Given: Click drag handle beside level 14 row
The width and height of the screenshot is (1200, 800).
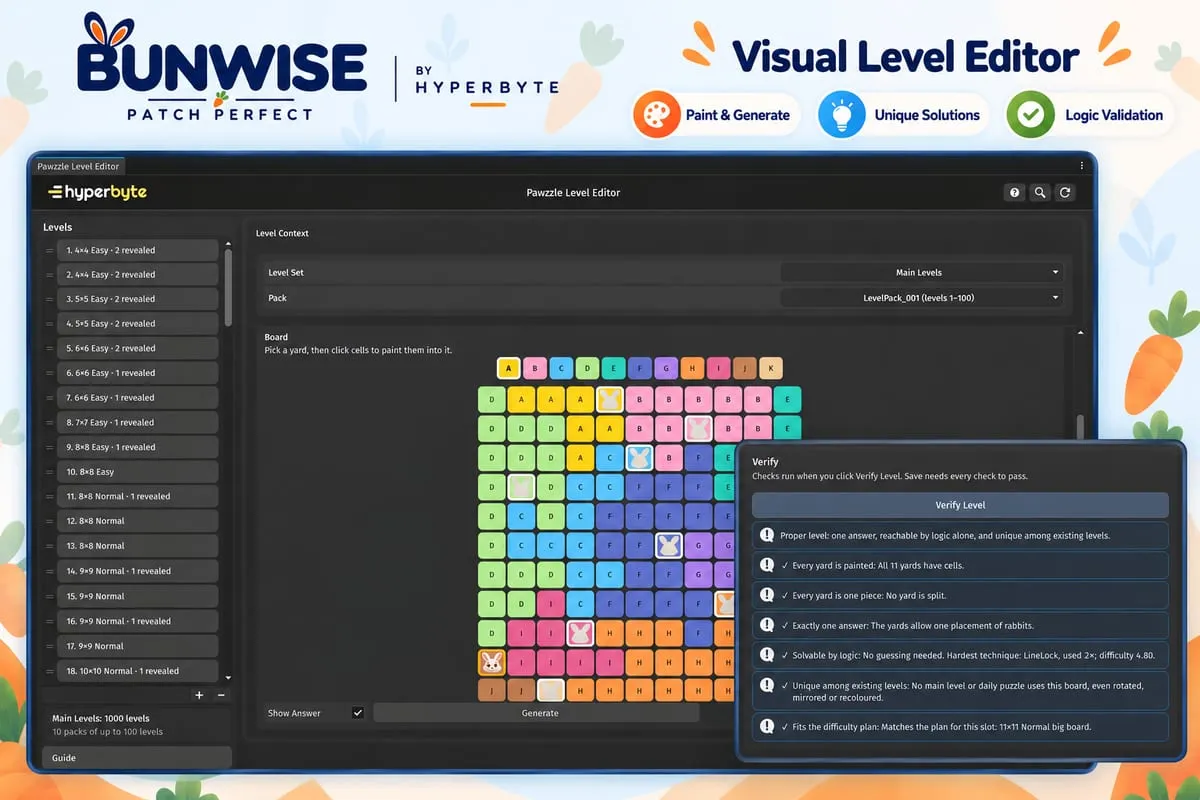Looking at the screenshot, I should [x=49, y=571].
